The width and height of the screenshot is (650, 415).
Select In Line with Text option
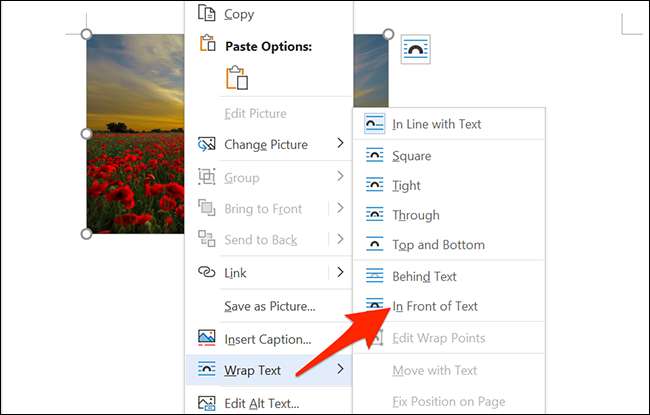click(437, 124)
